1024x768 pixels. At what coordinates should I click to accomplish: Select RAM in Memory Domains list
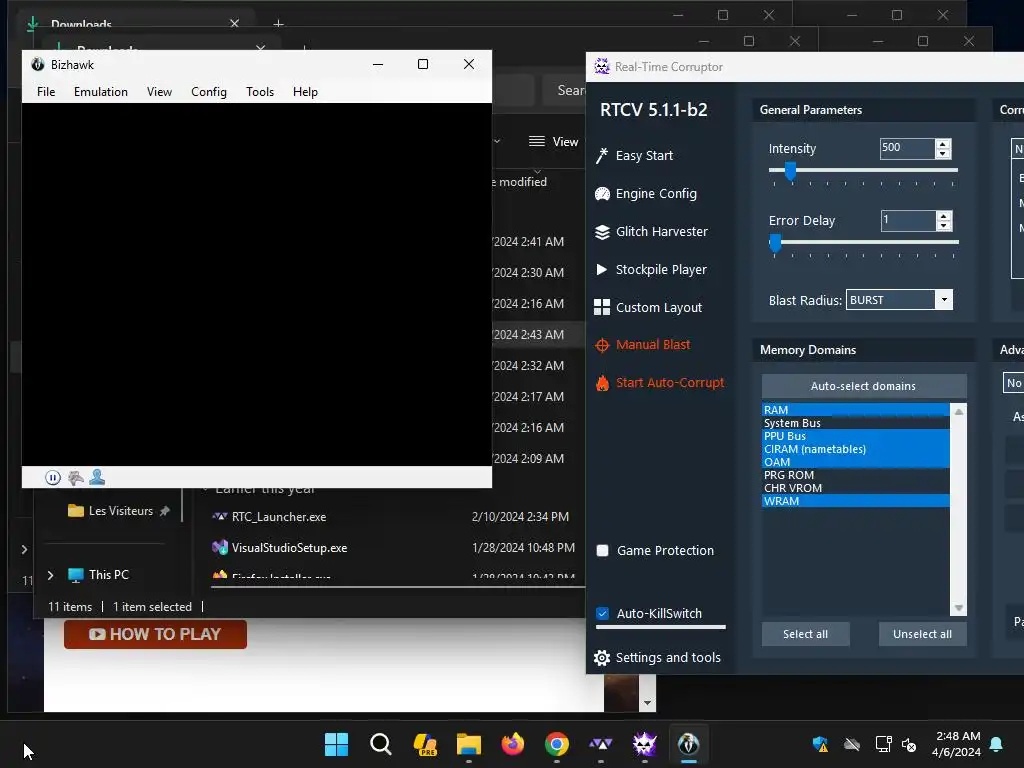[856, 409]
